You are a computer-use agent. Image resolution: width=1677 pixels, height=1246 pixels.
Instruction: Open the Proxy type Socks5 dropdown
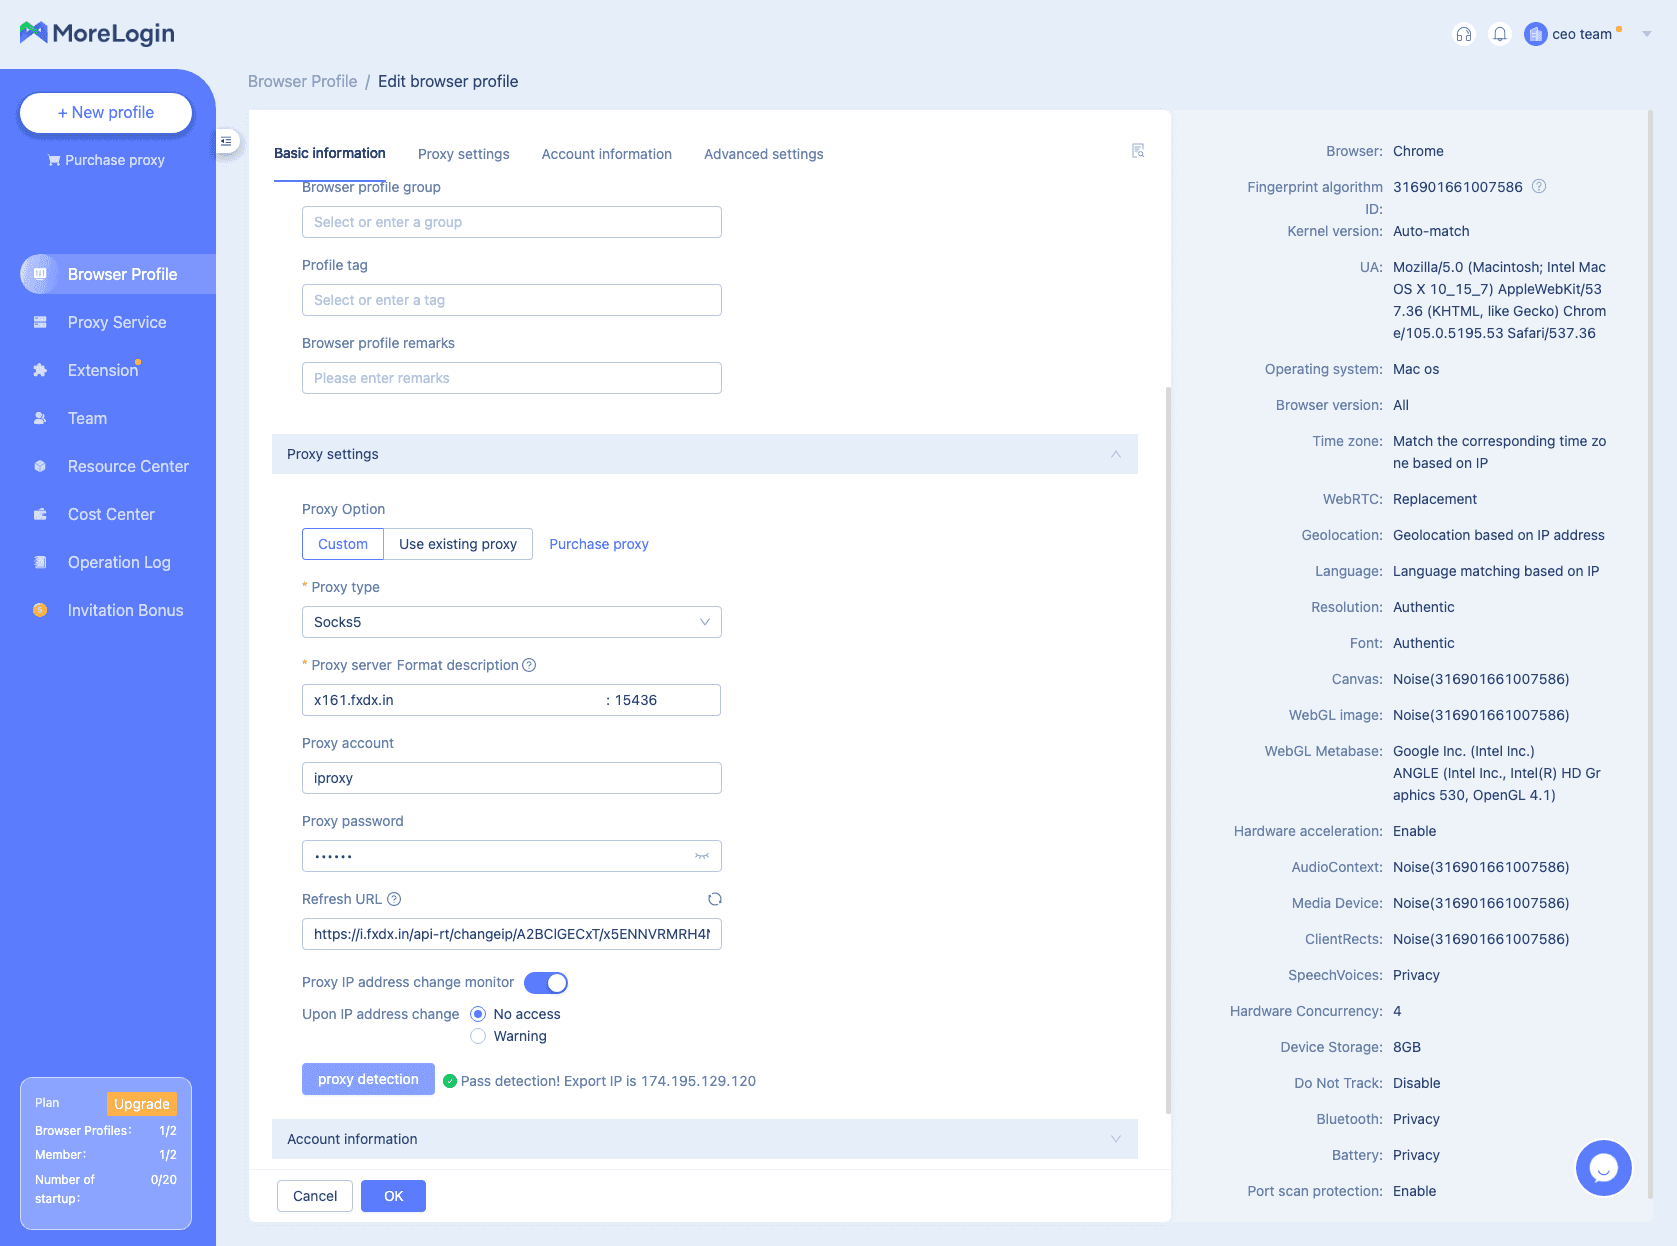click(511, 622)
